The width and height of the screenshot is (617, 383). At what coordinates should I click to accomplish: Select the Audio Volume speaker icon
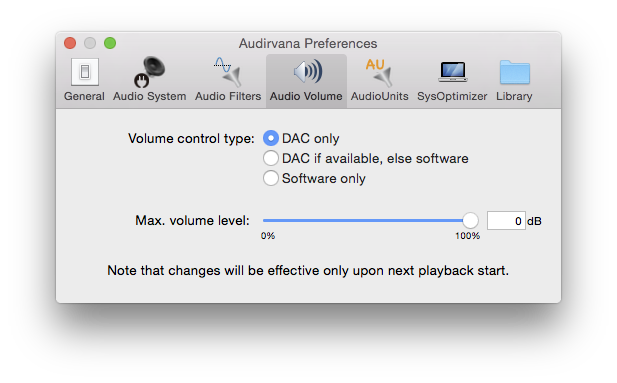pos(308,72)
